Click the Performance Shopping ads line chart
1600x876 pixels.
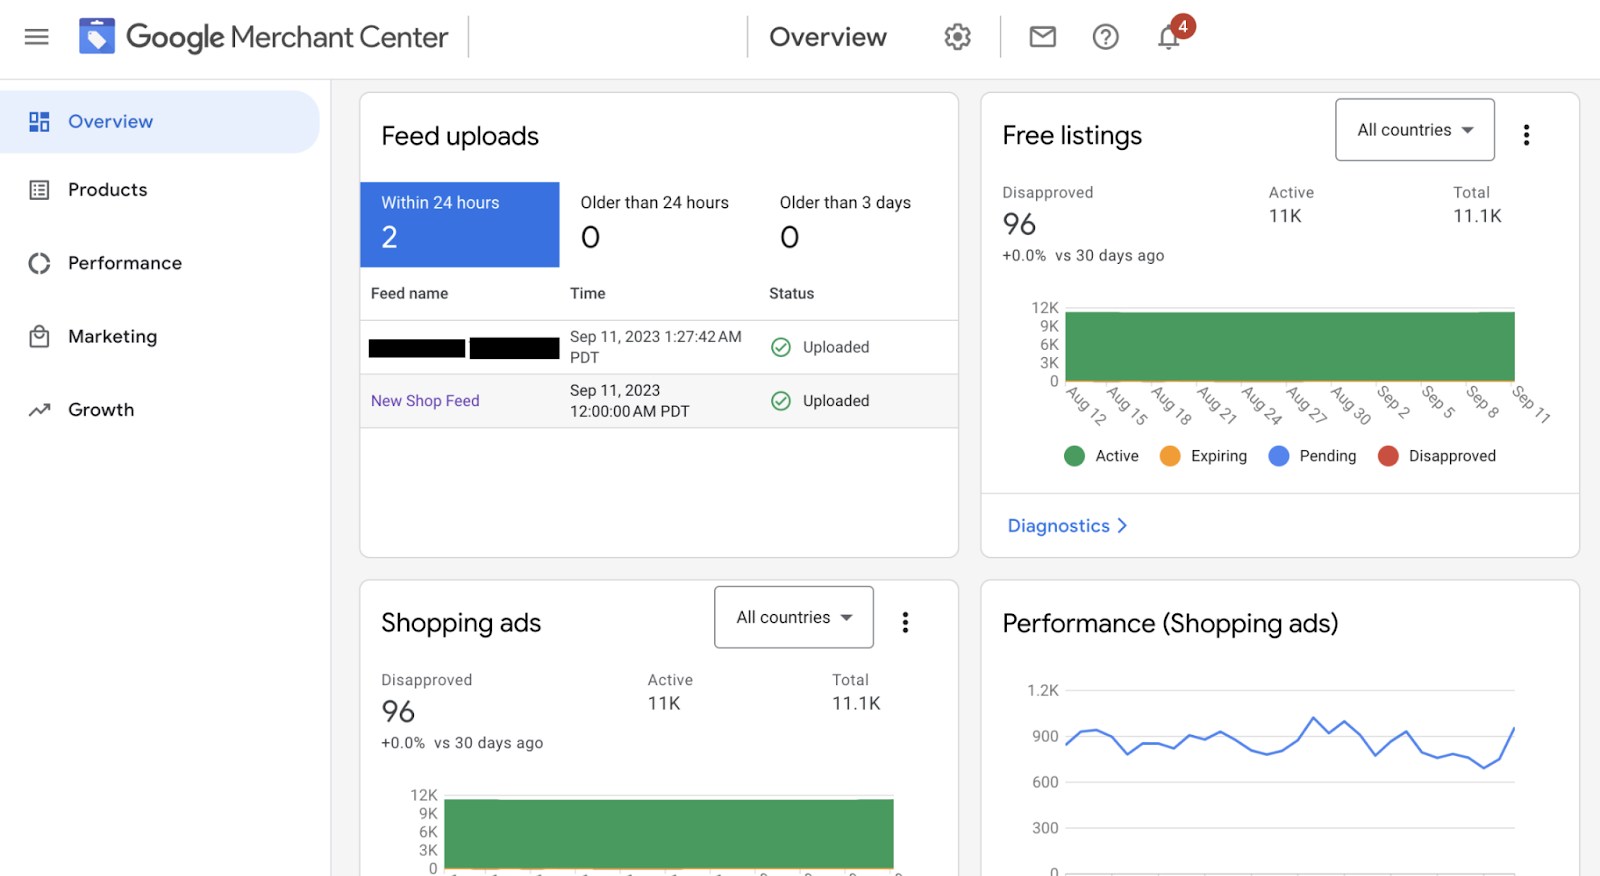(x=1290, y=743)
